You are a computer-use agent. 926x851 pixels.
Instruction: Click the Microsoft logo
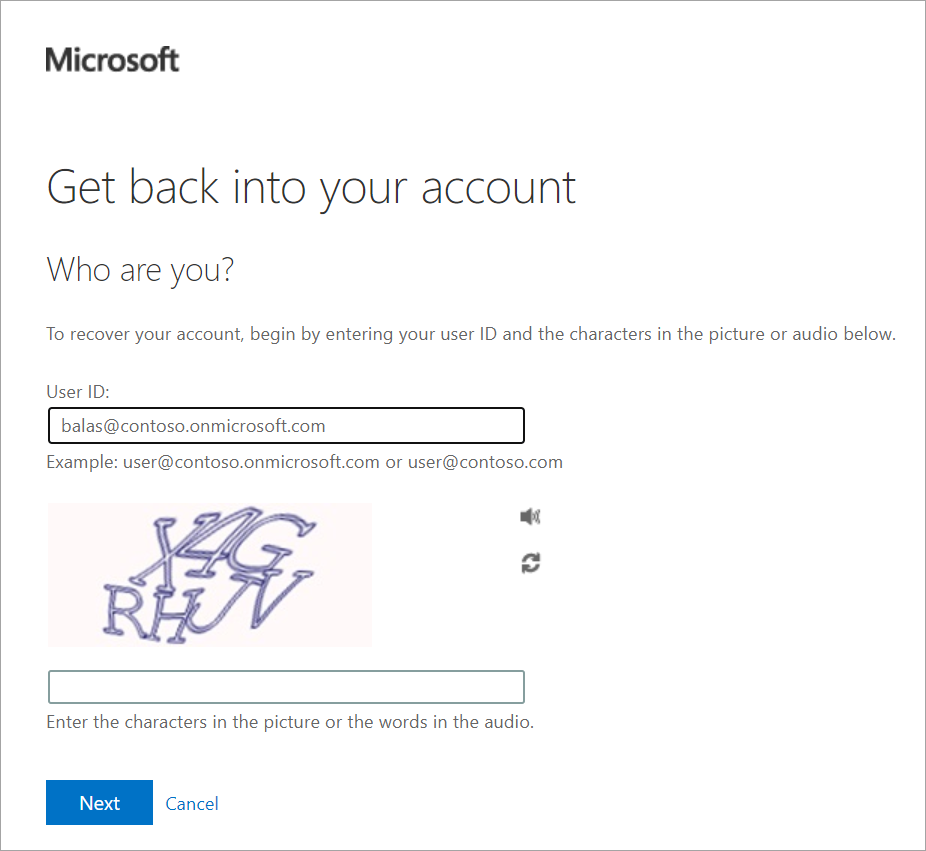pos(111,59)
